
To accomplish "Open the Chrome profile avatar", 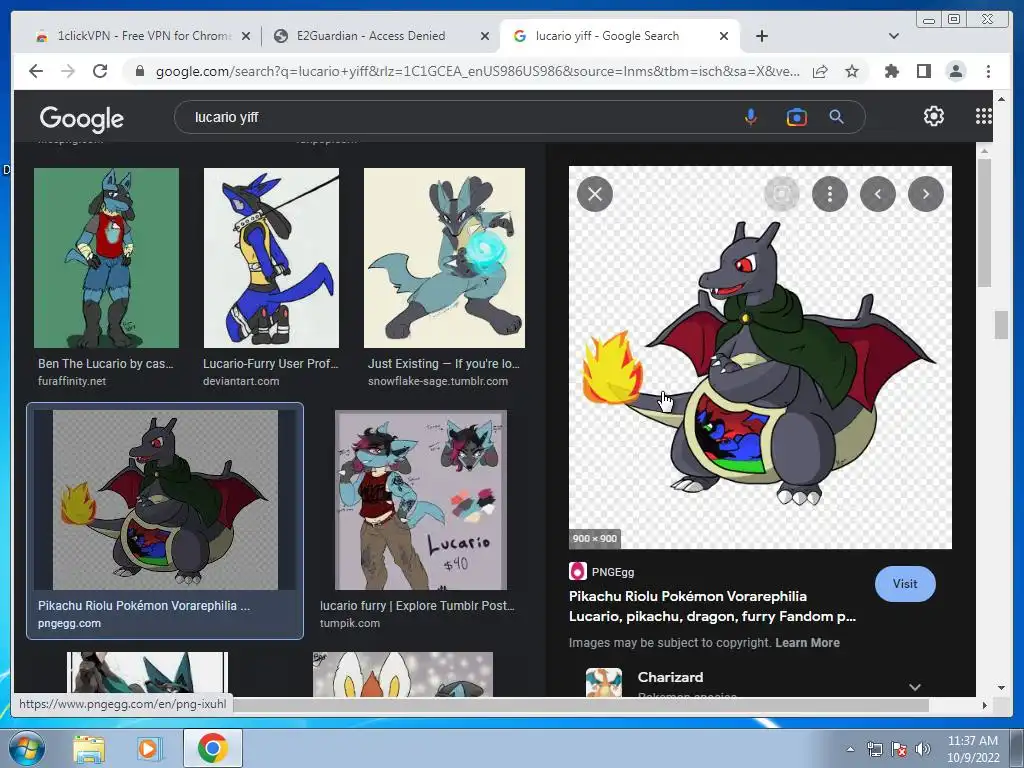I will [x=955, y=71].
